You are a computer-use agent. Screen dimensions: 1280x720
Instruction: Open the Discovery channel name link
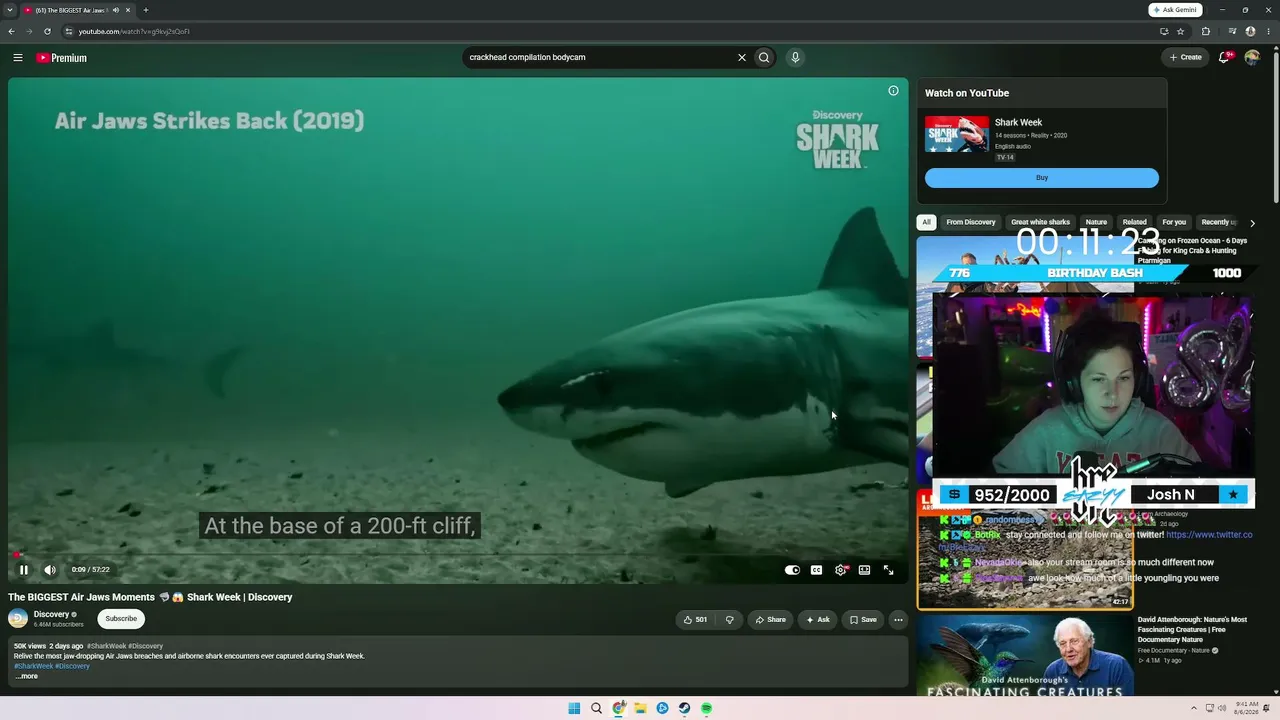click(52, 614)
